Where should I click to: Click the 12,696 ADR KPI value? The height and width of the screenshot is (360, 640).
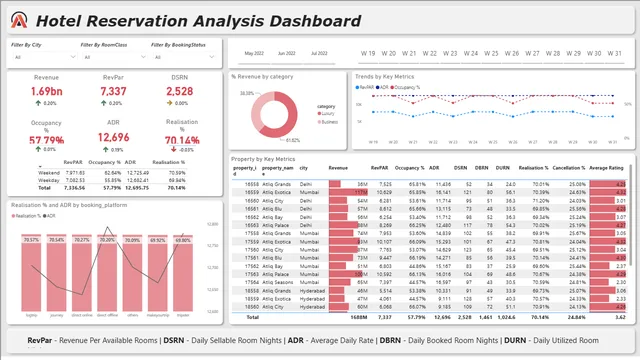[113, 138]
